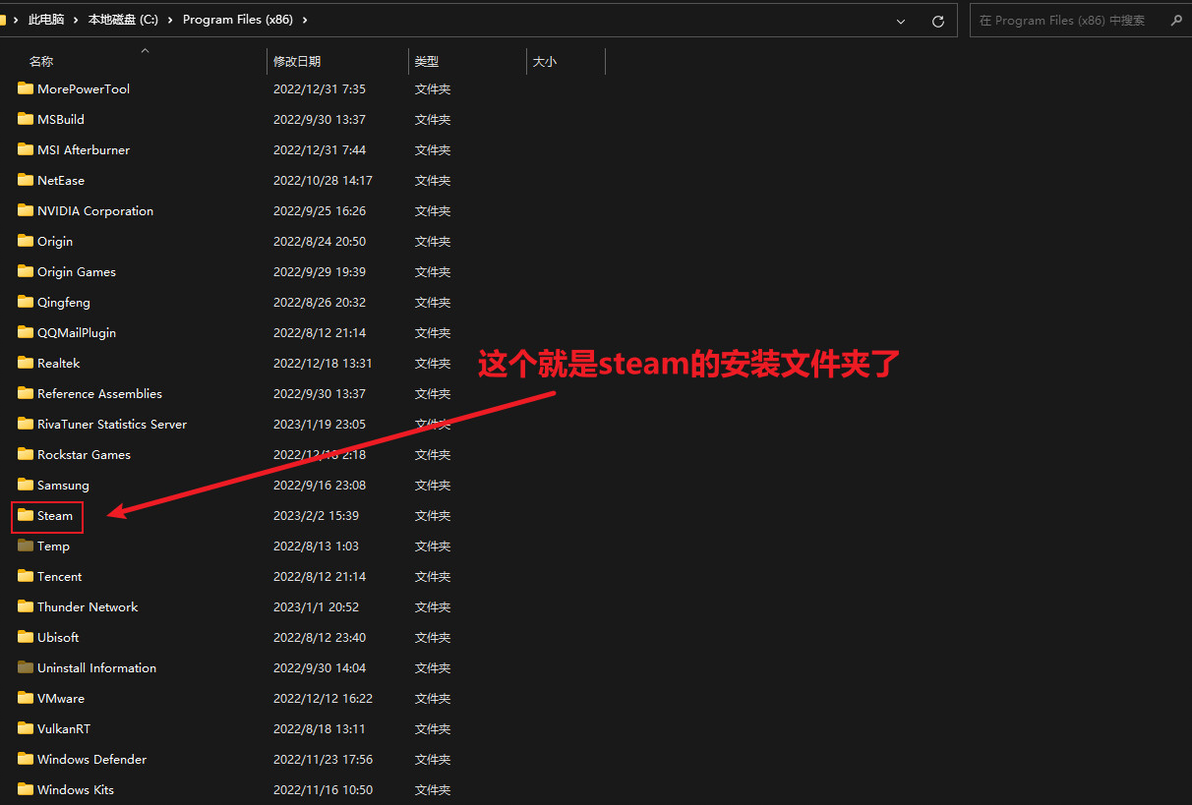Go to 本地磁盘 (C:) in breadcrumb

123,20
